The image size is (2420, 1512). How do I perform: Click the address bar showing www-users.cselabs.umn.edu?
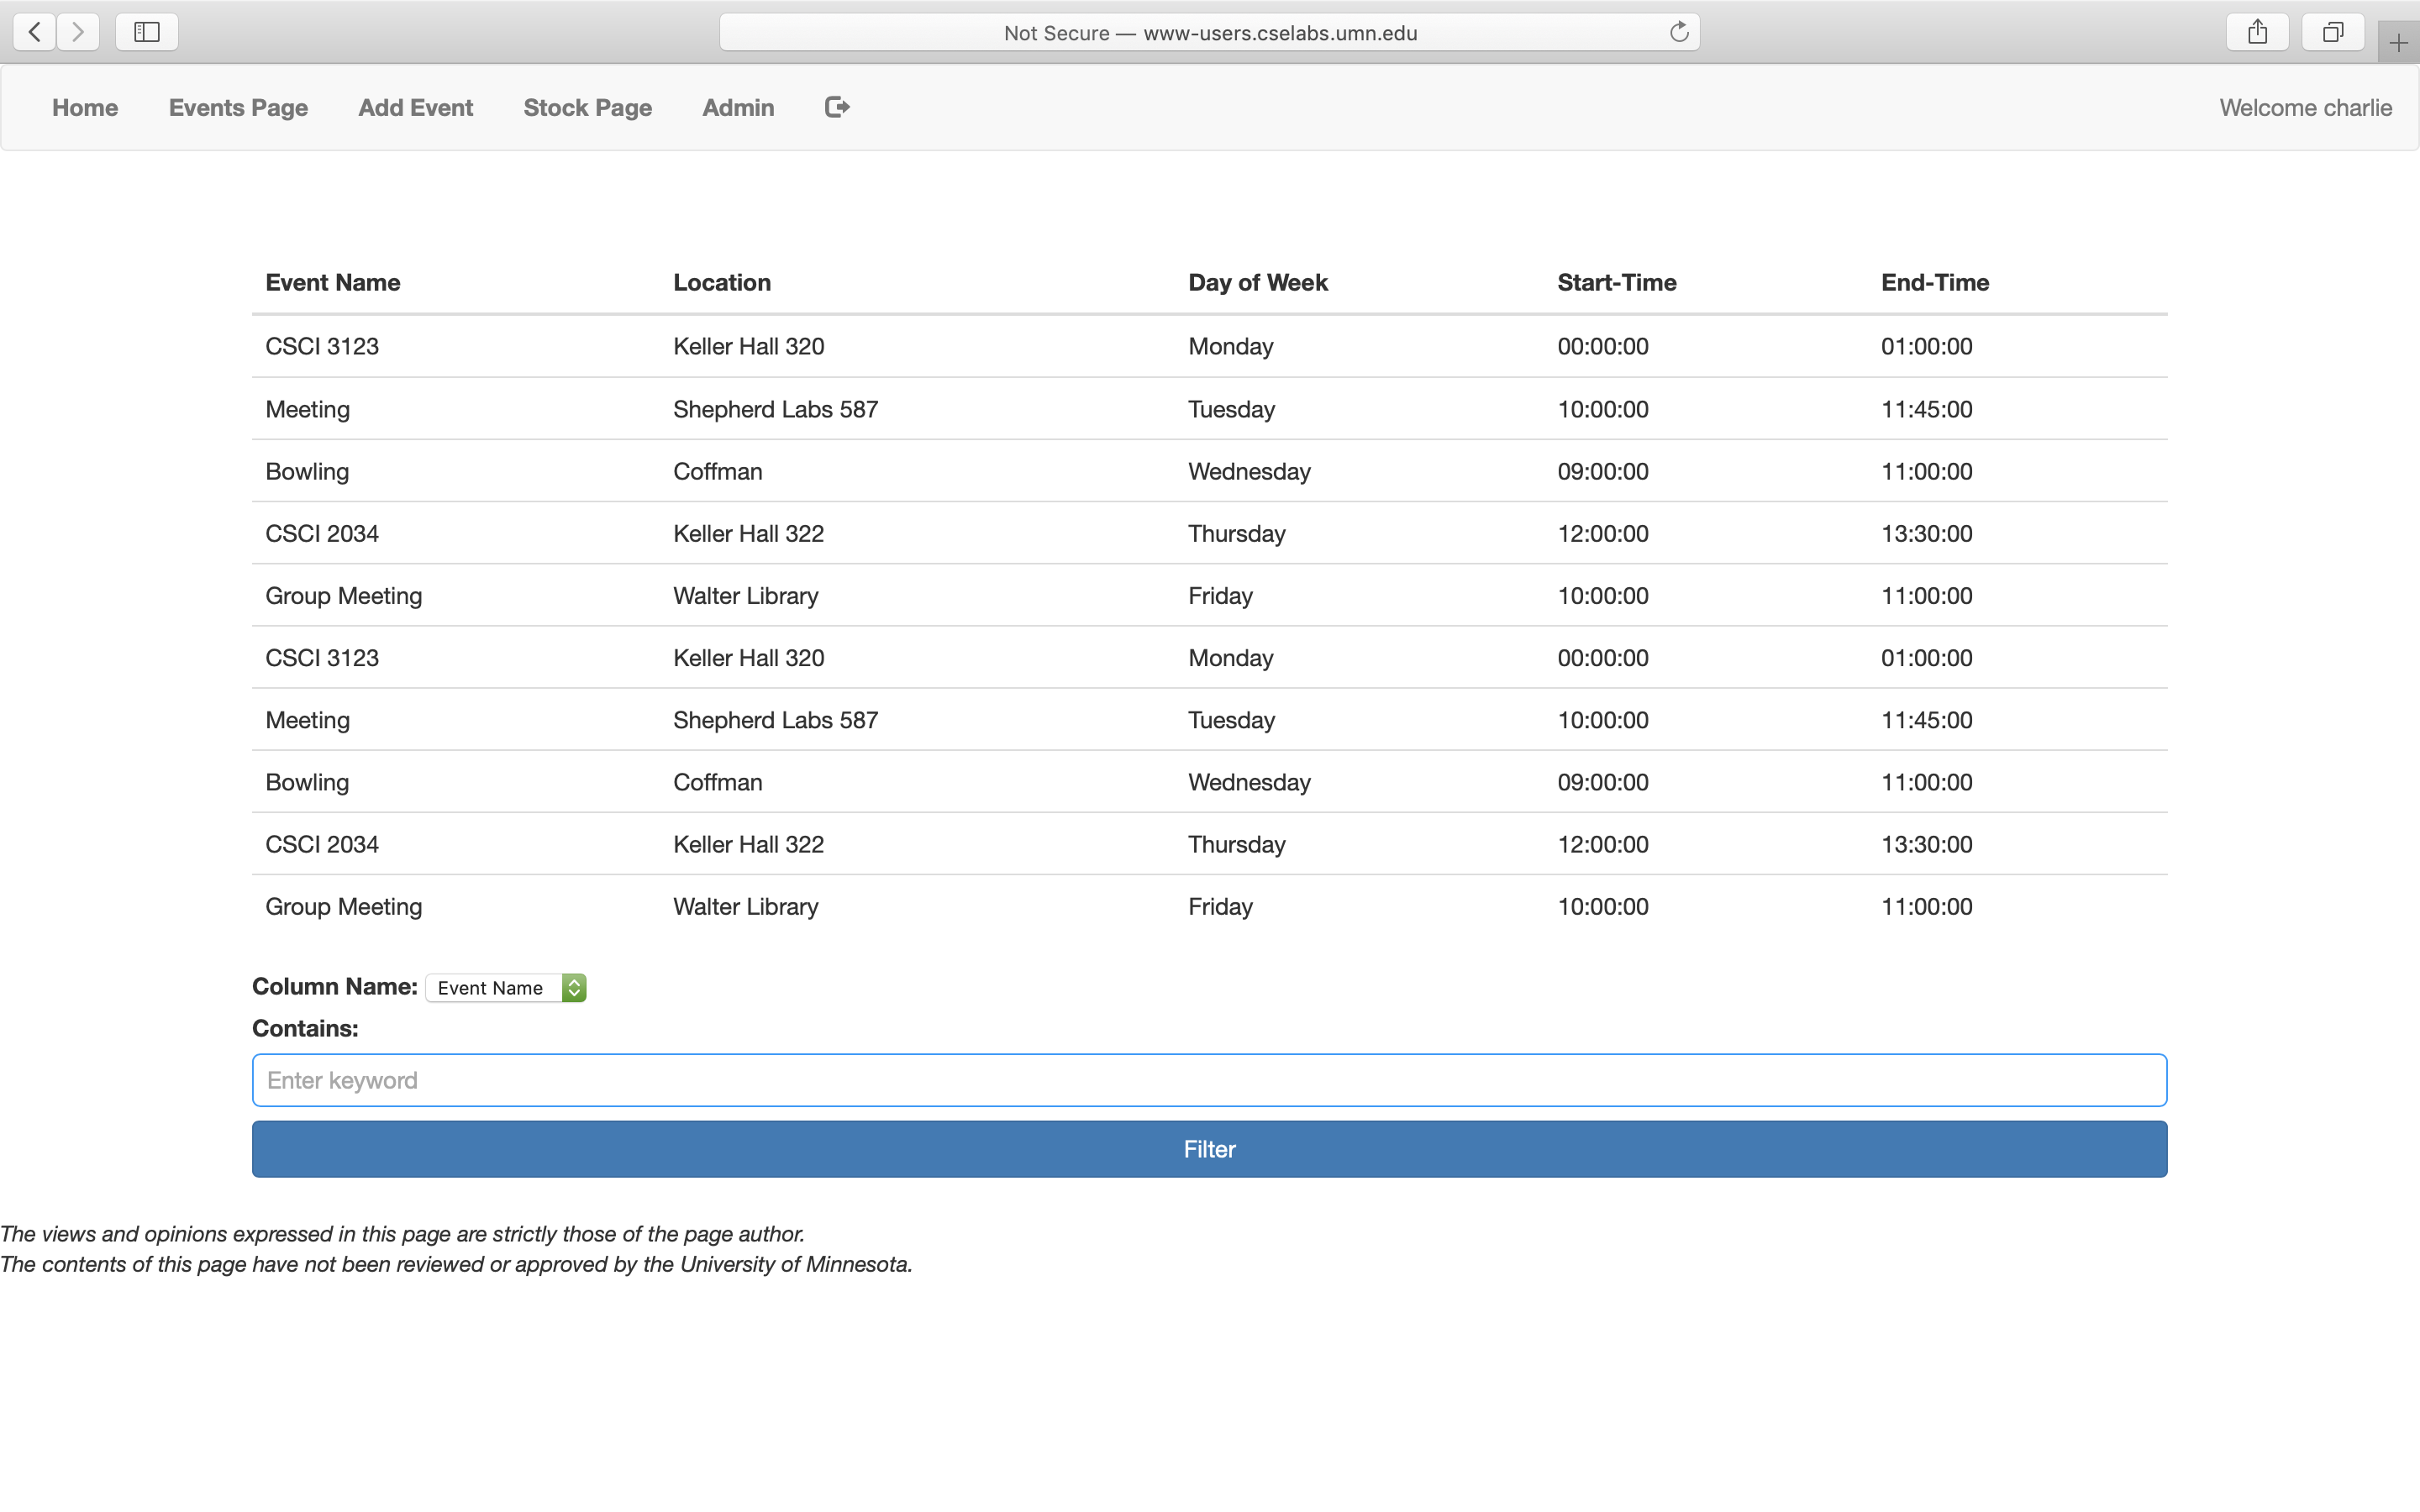1208,31
